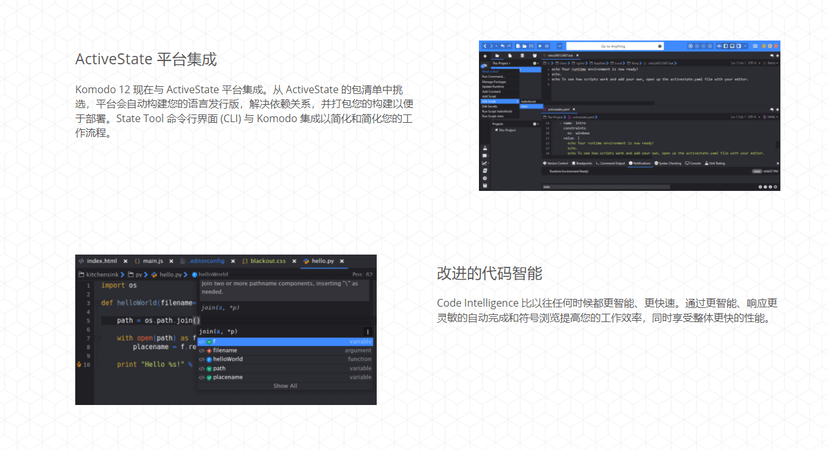This screenshot has width=828, height=450.
Task: Open the Version Control bottom tab
Action: tap(556, 163)
